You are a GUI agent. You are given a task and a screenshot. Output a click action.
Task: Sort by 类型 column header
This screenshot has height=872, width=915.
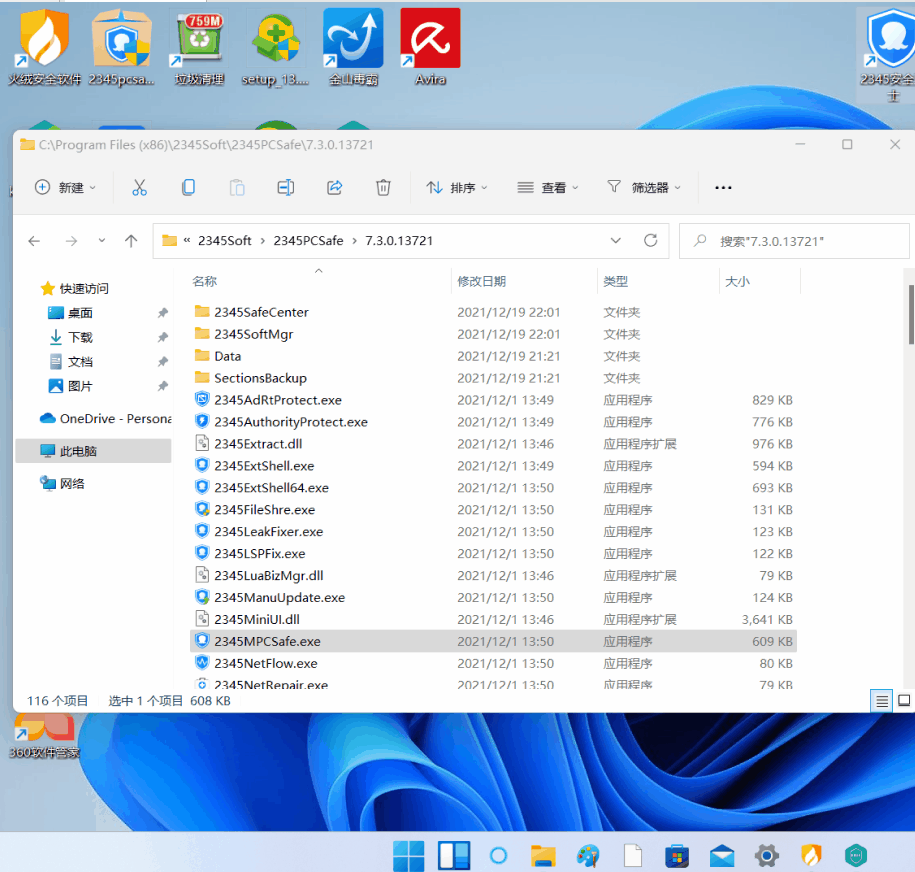tap(615, 281)
